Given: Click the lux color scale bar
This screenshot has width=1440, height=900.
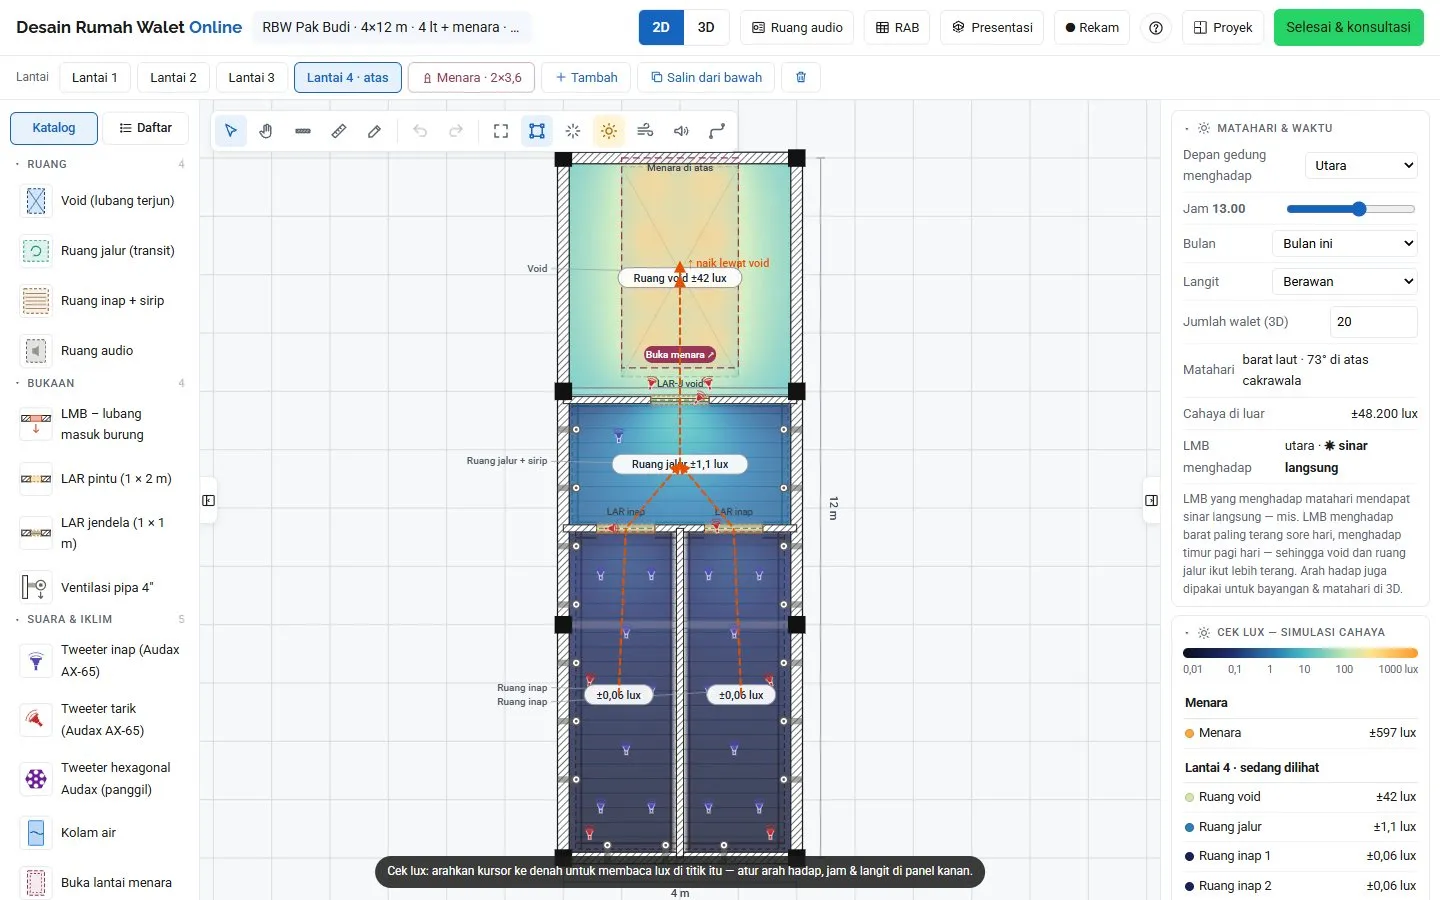Looking at the screenshot, I should [x=1300, y=653].
